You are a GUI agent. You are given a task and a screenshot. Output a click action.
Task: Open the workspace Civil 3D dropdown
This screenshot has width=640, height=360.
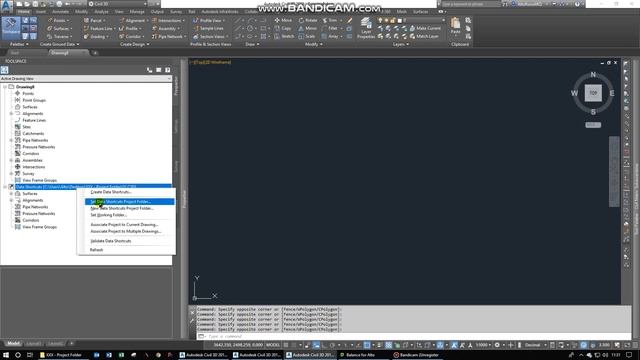pyautogui.click(x=118, y=4)
